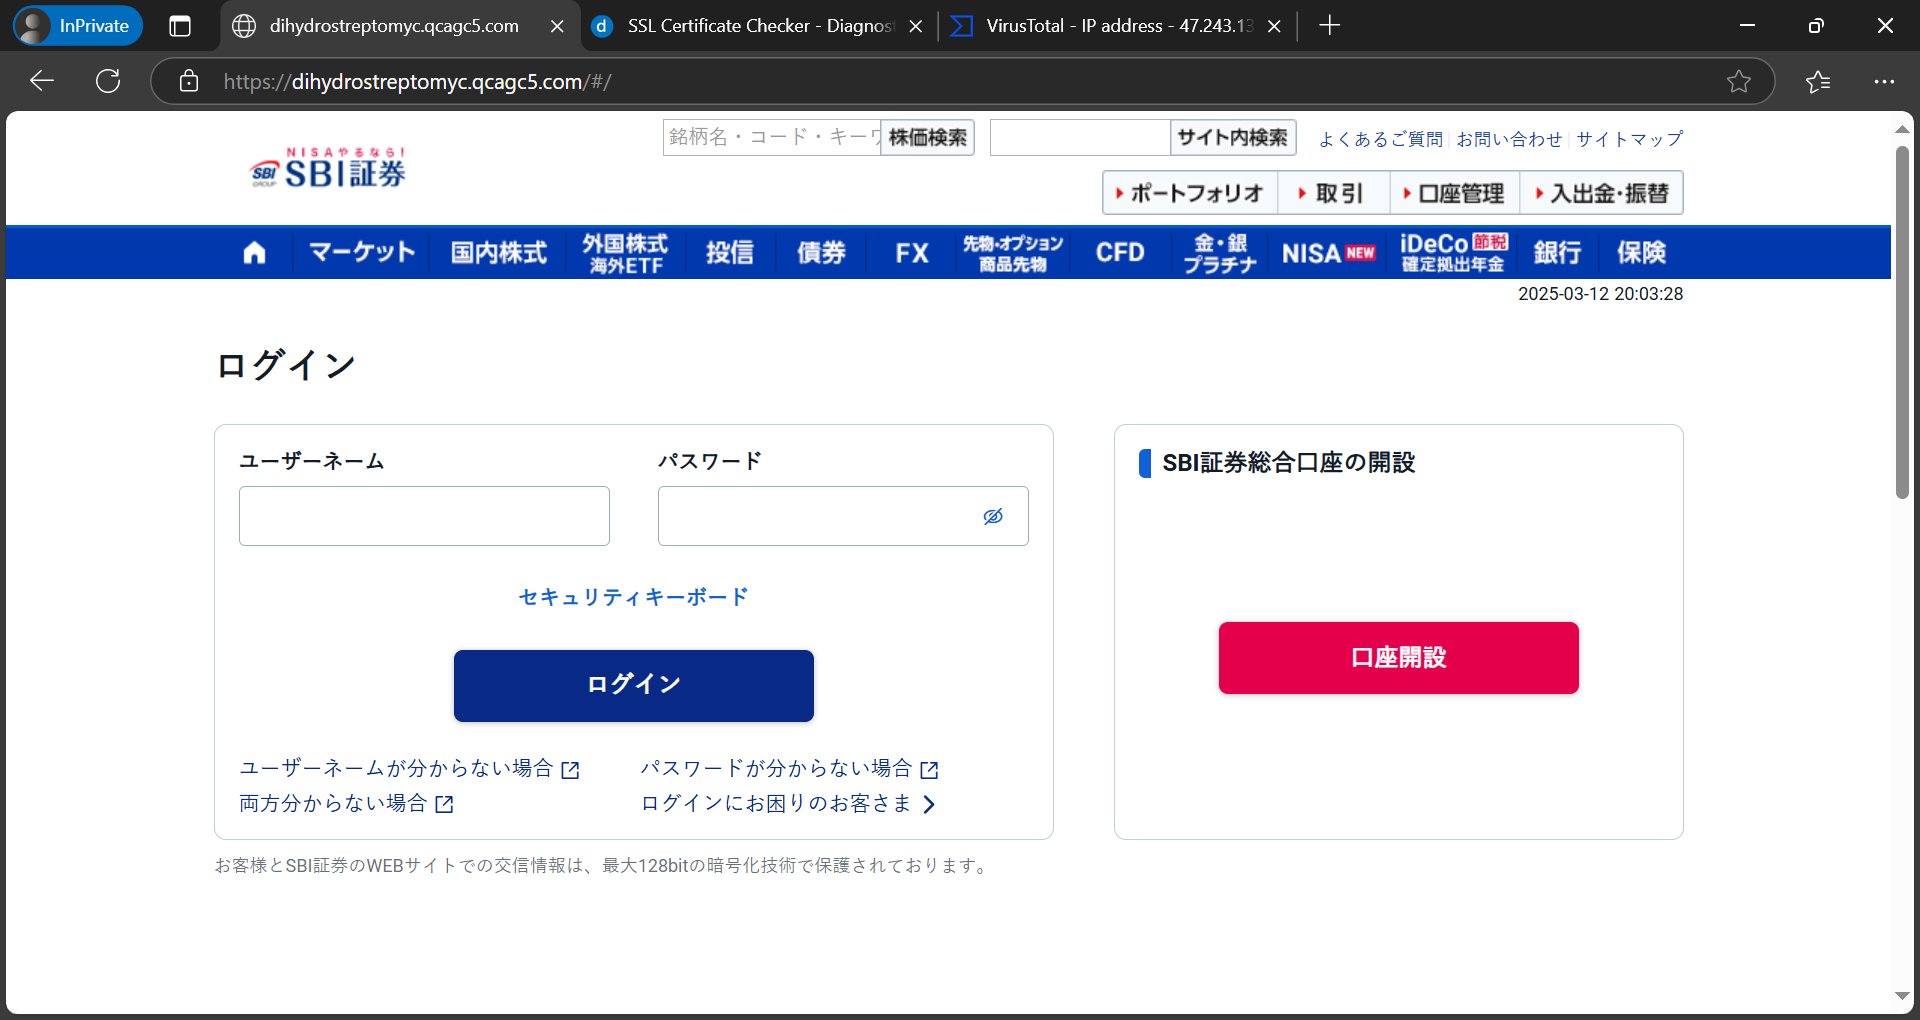Focus the パスワード input field
Image resolution: width=1920 pixels, height=1020 pixels.
pyautogui.click(x=843, y=516)
